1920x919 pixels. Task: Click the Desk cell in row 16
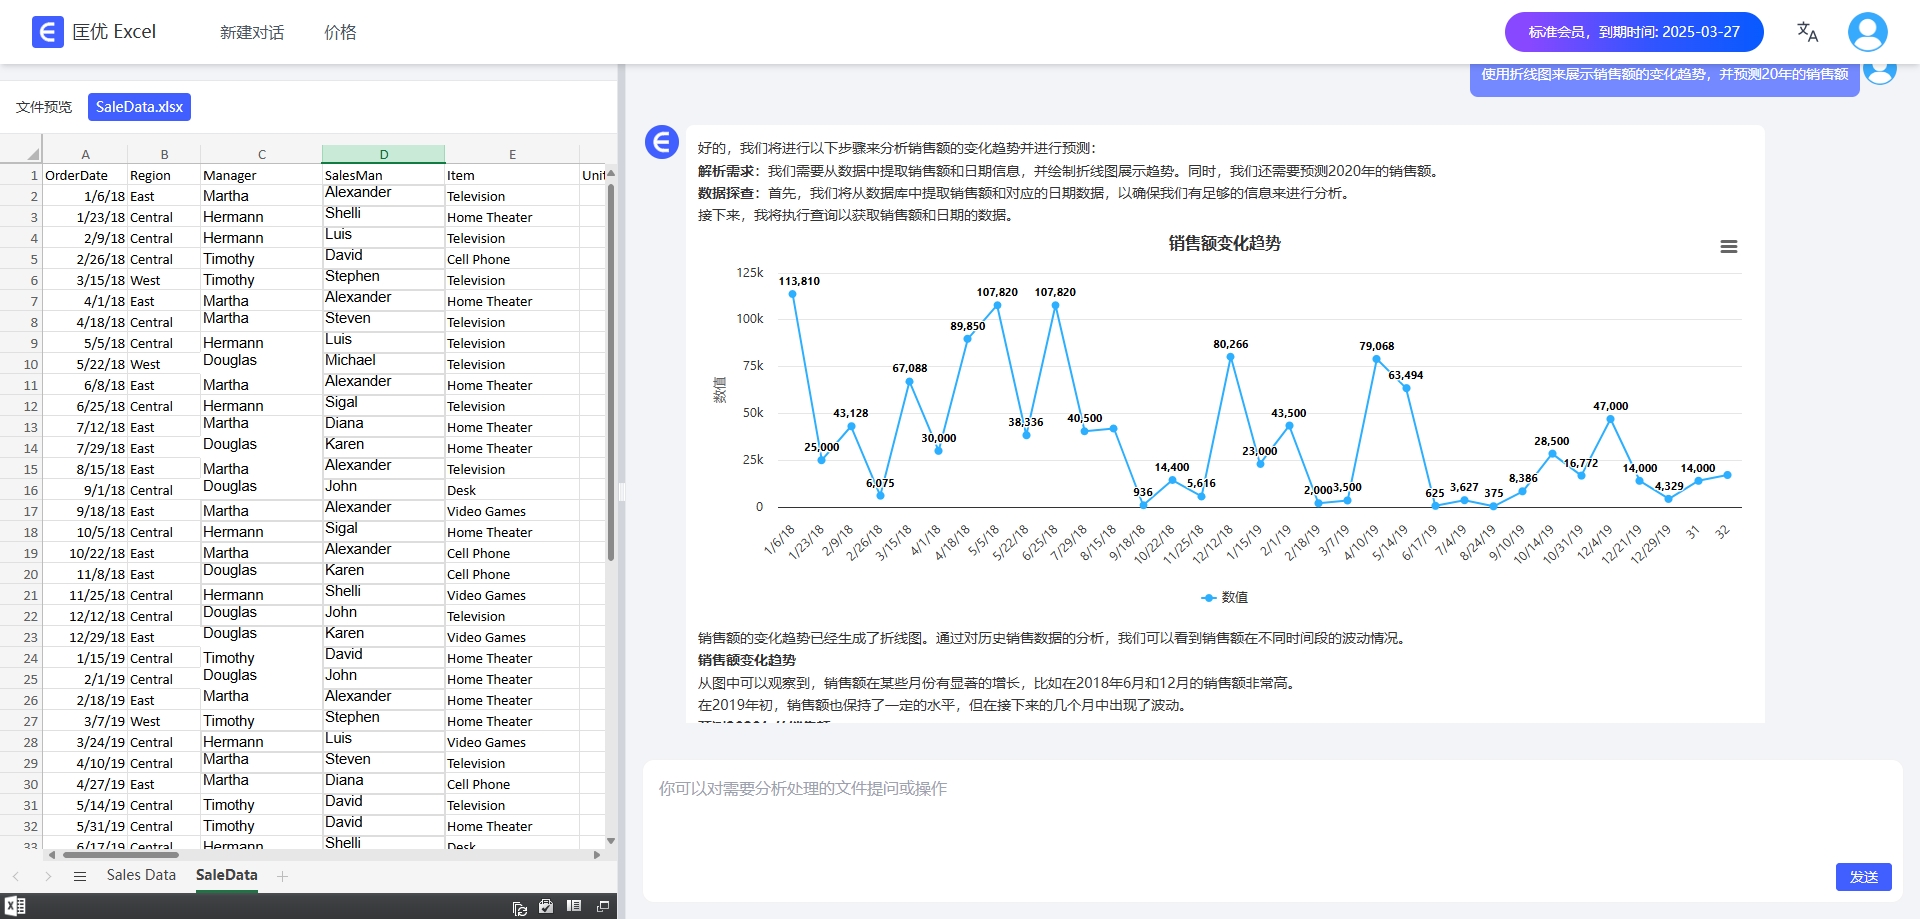coord(512,490)
